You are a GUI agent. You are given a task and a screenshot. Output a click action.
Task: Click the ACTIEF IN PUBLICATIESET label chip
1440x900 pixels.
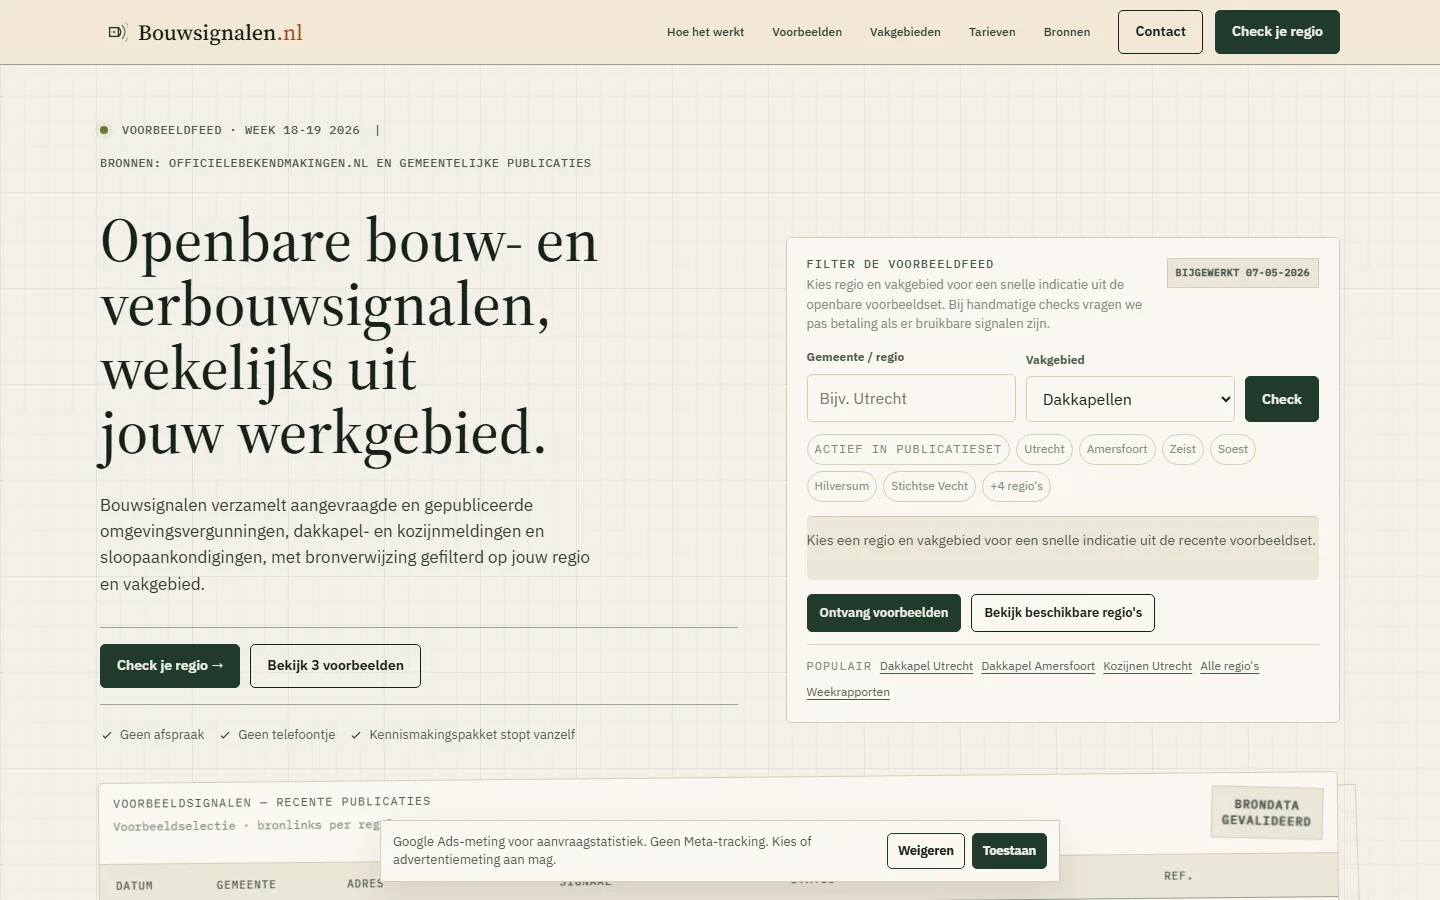click(908, 450)
